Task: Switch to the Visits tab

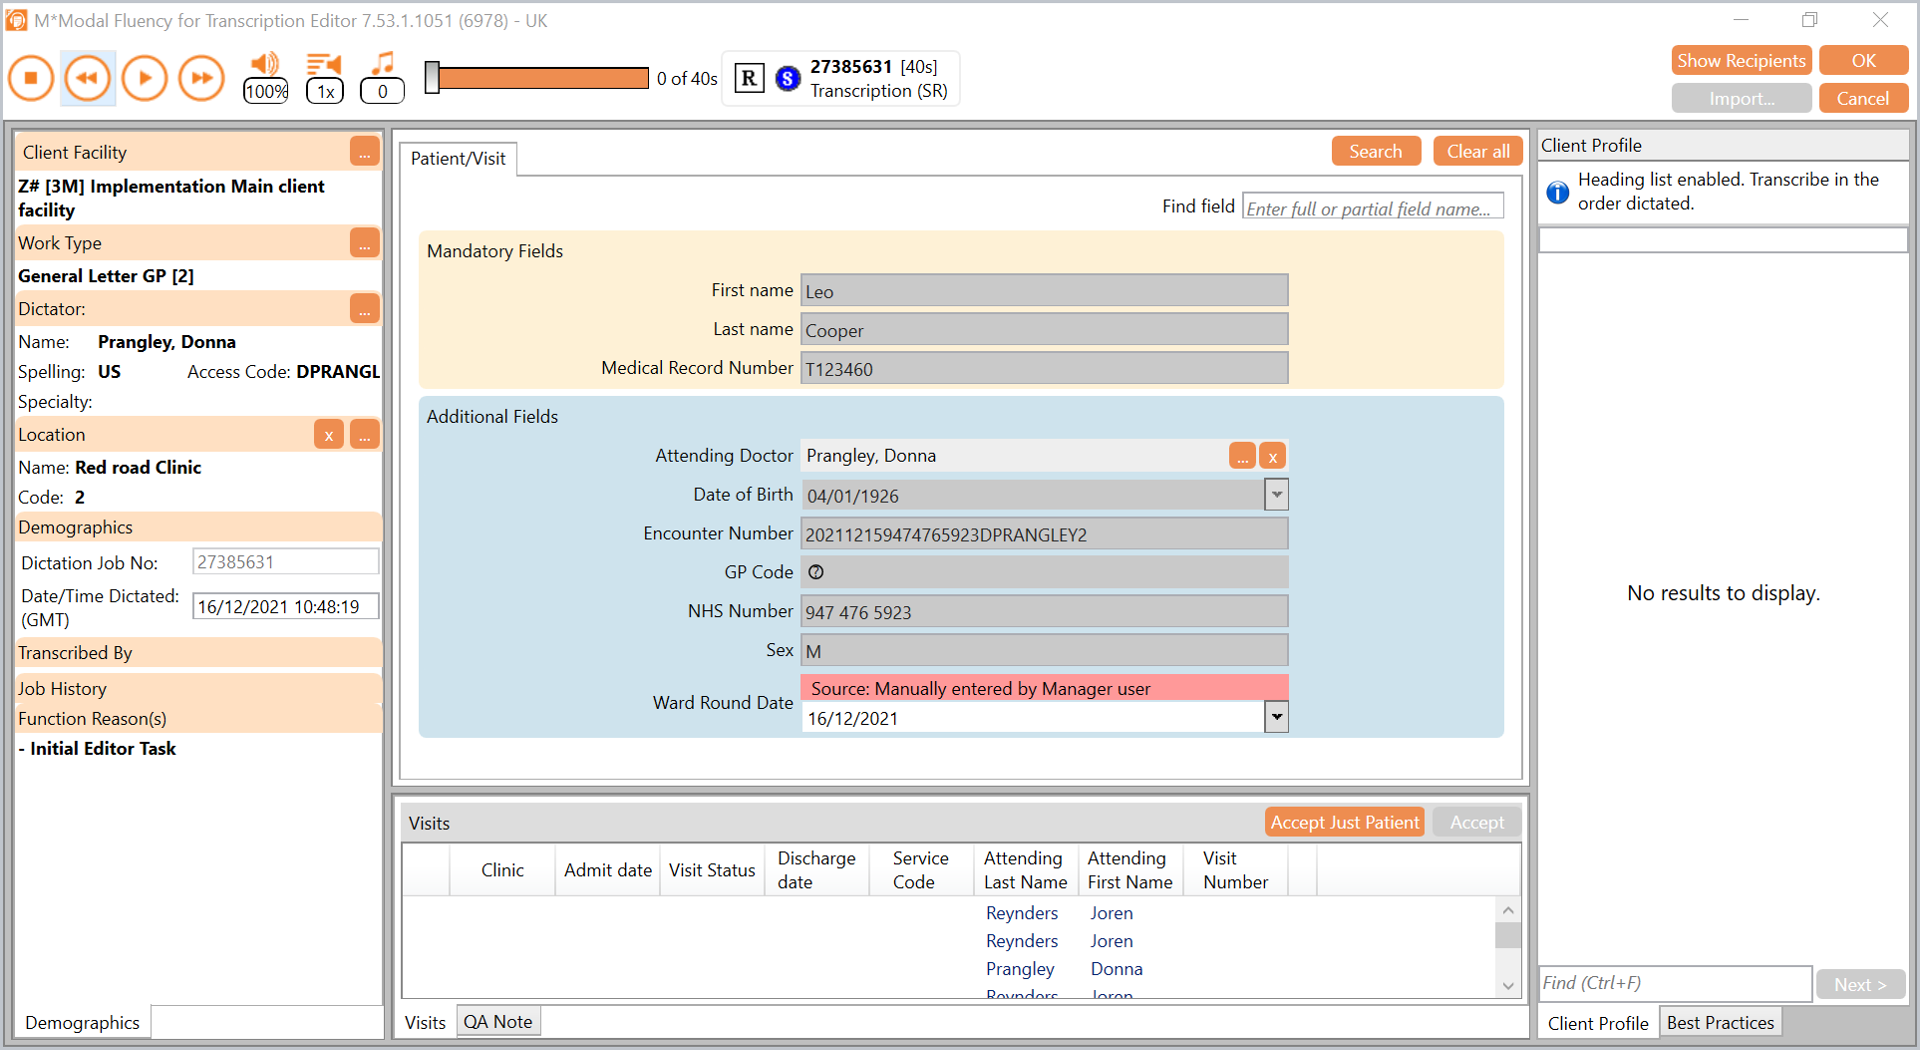Action: (425, 1022)
